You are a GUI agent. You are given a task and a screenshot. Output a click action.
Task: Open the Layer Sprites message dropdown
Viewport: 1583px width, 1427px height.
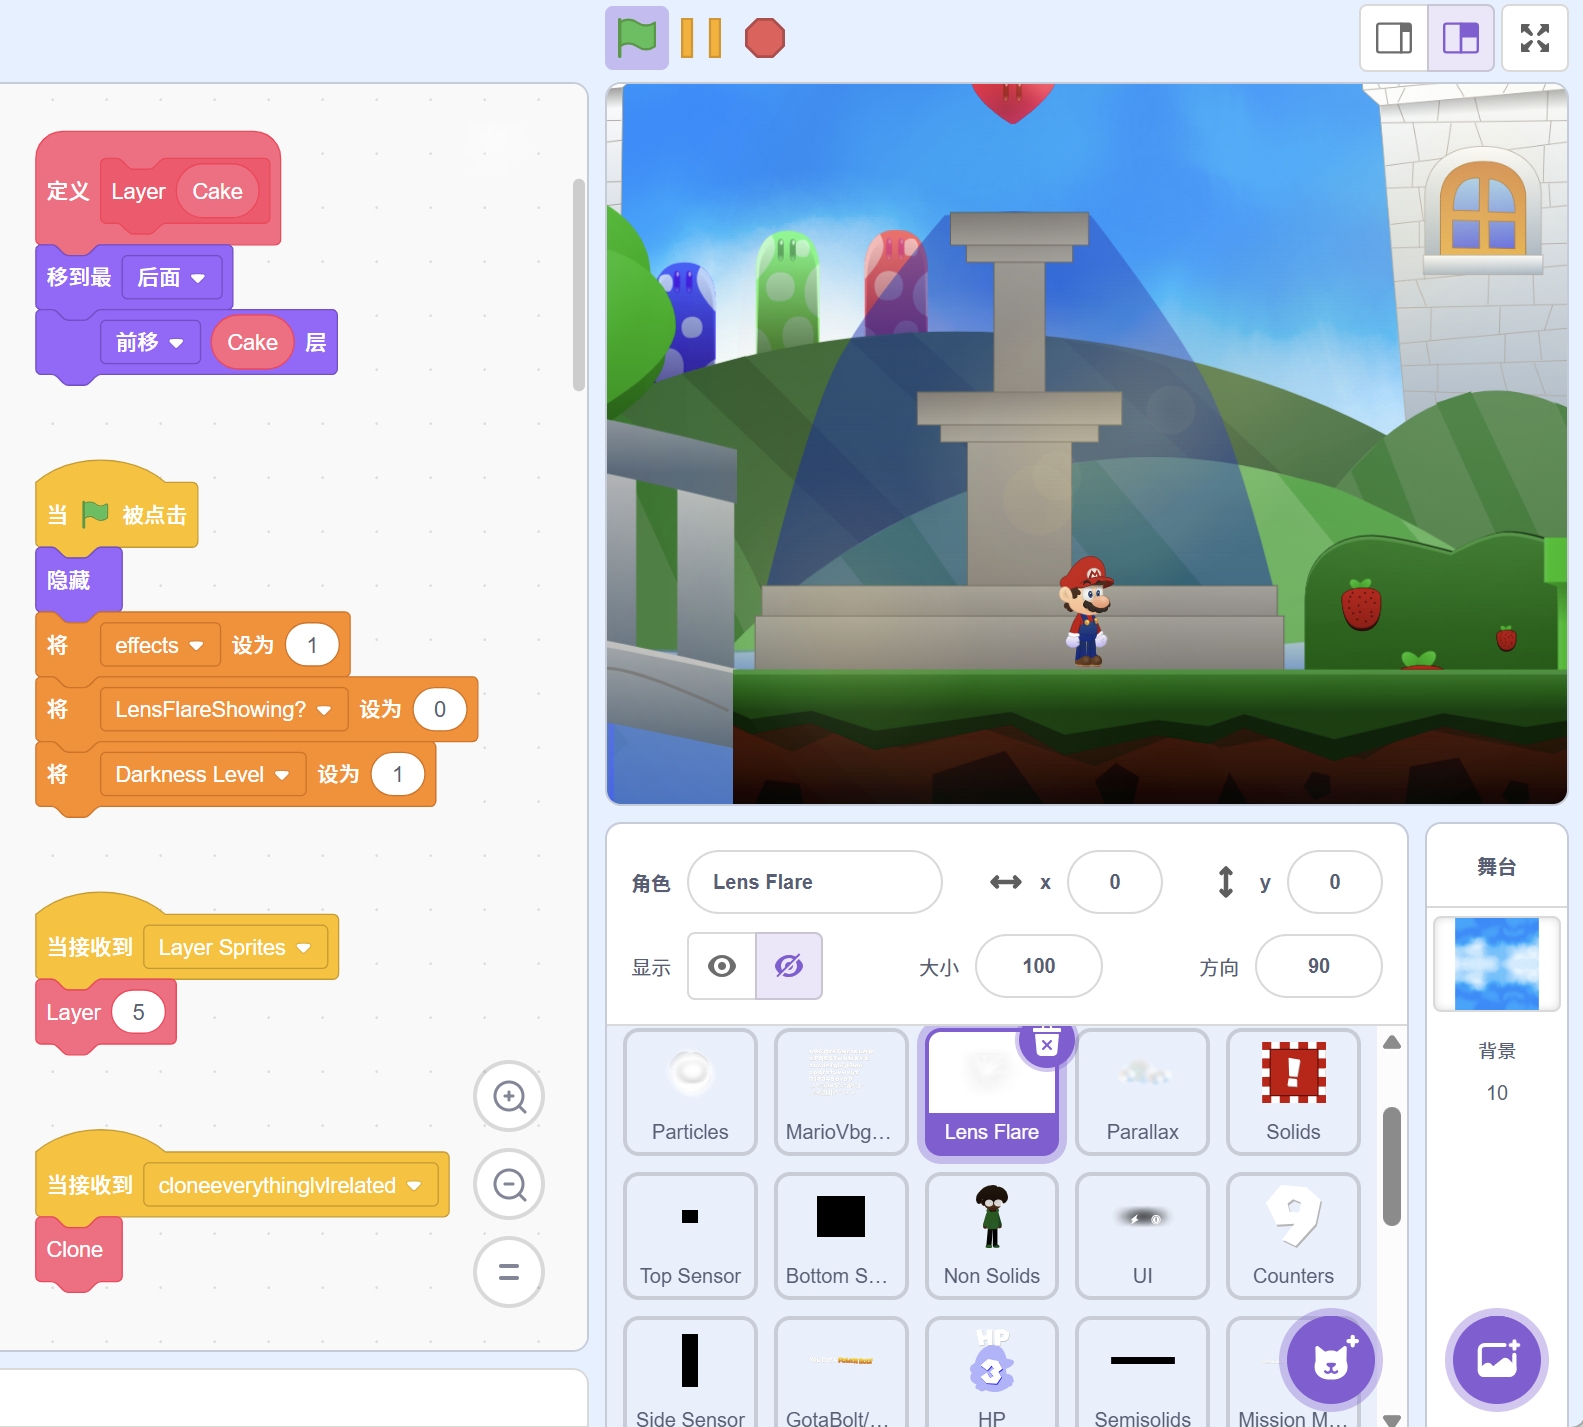(x=304, y=948)
